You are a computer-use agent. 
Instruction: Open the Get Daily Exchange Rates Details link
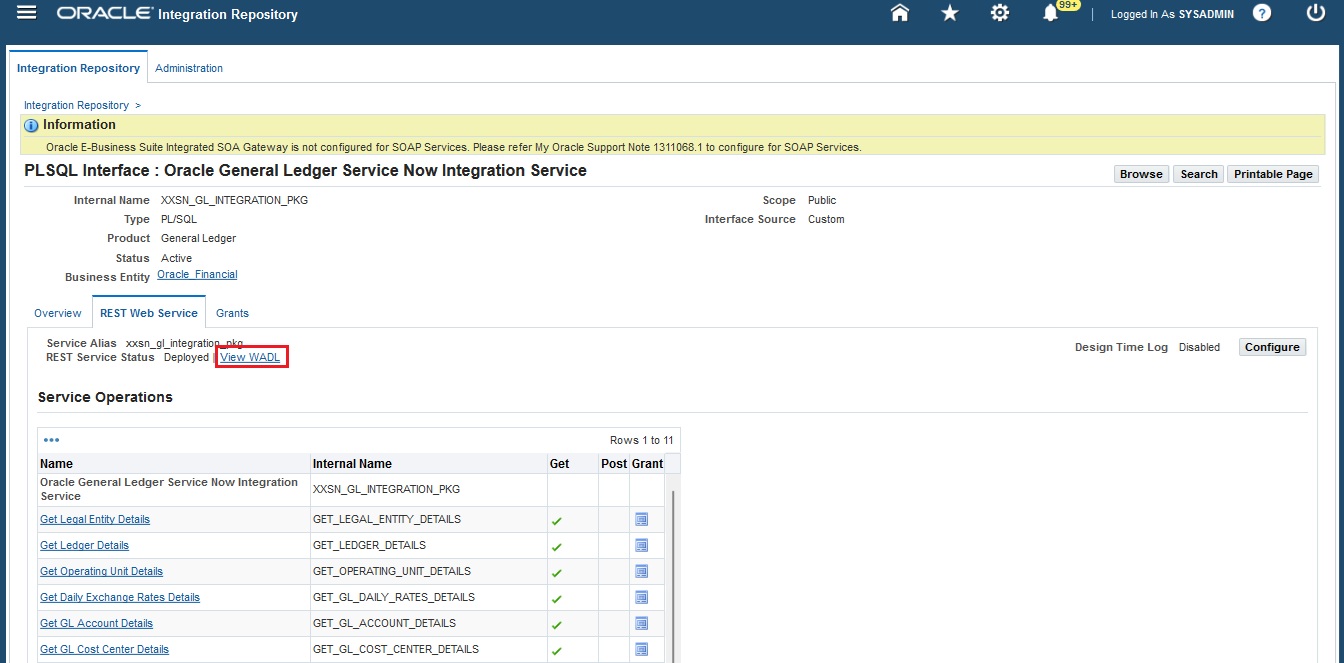tap(120, 597)
